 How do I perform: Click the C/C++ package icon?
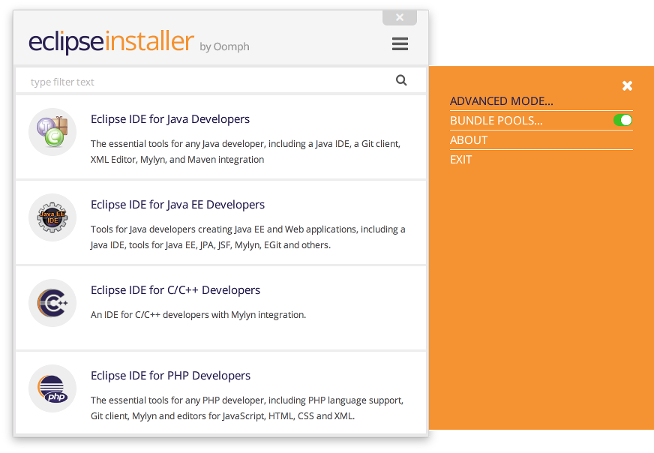point(53,303)
